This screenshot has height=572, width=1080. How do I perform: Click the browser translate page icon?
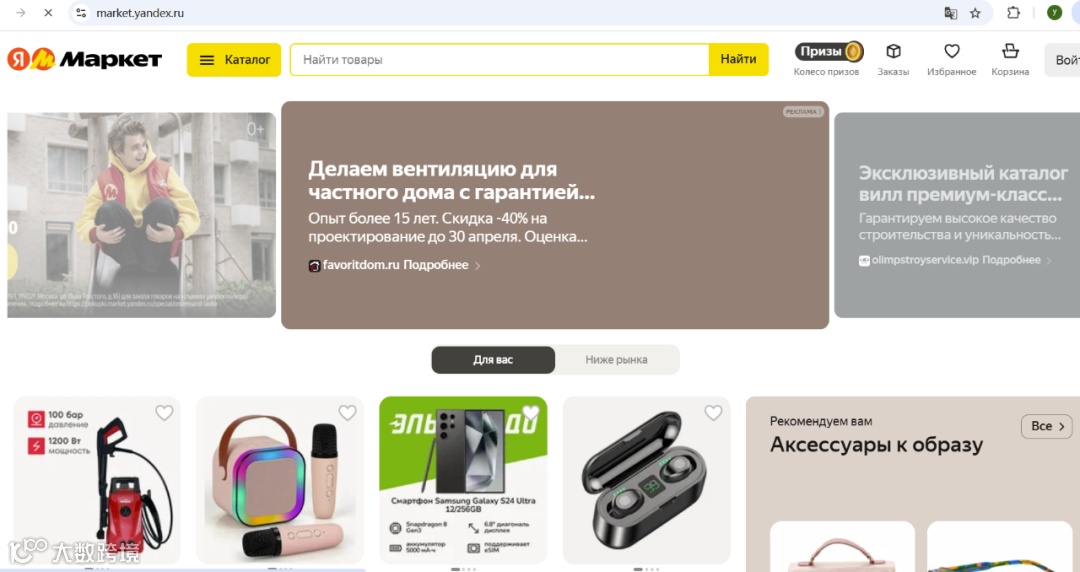[x=951, y=13]
